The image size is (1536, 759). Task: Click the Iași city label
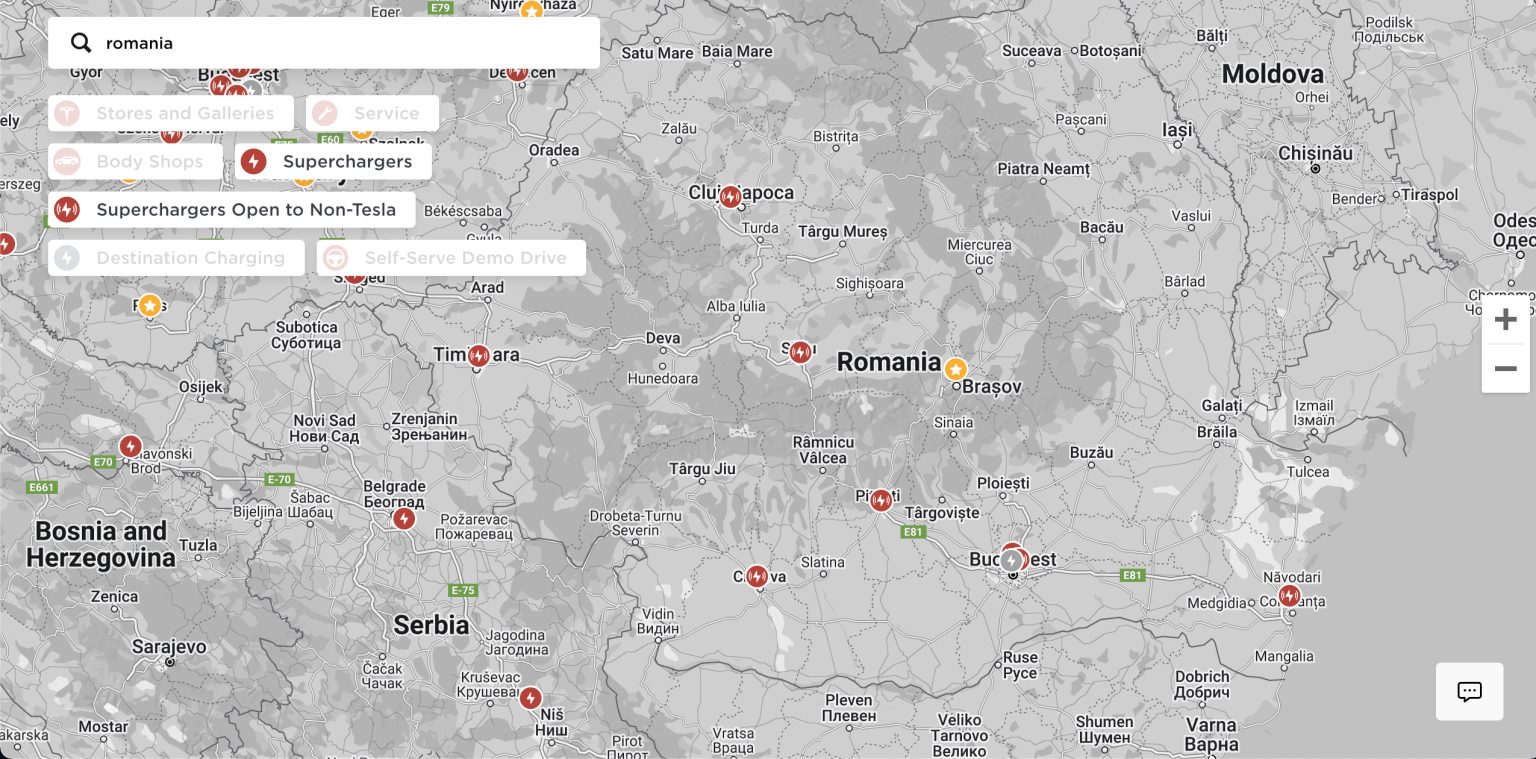[x=1178, y=130]
